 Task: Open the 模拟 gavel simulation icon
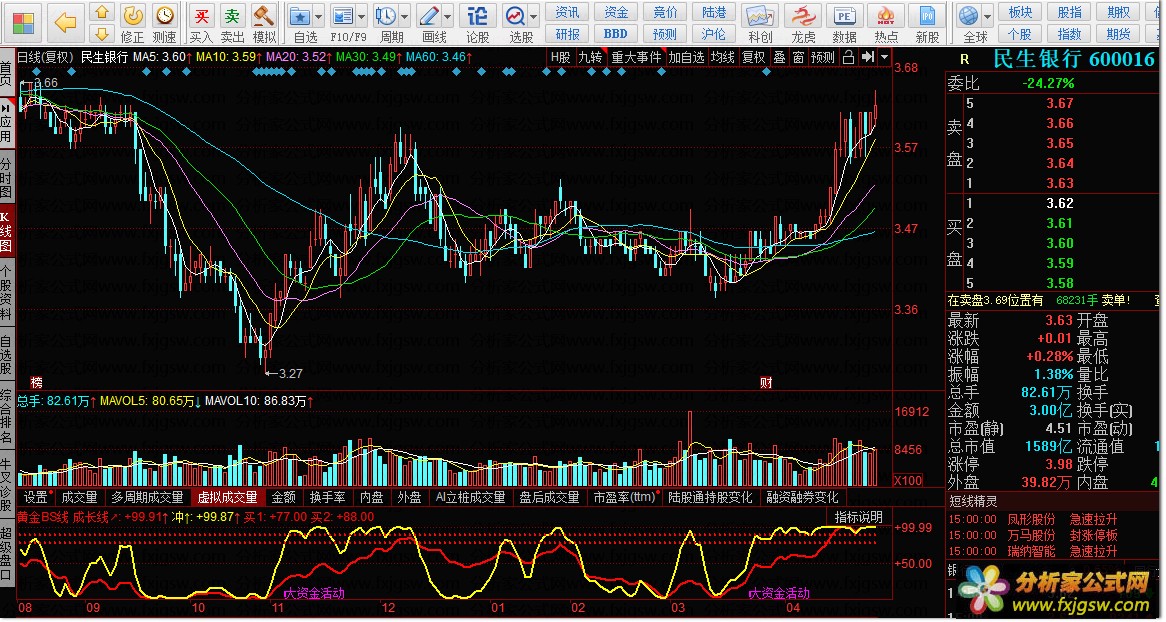click(263, 15)
